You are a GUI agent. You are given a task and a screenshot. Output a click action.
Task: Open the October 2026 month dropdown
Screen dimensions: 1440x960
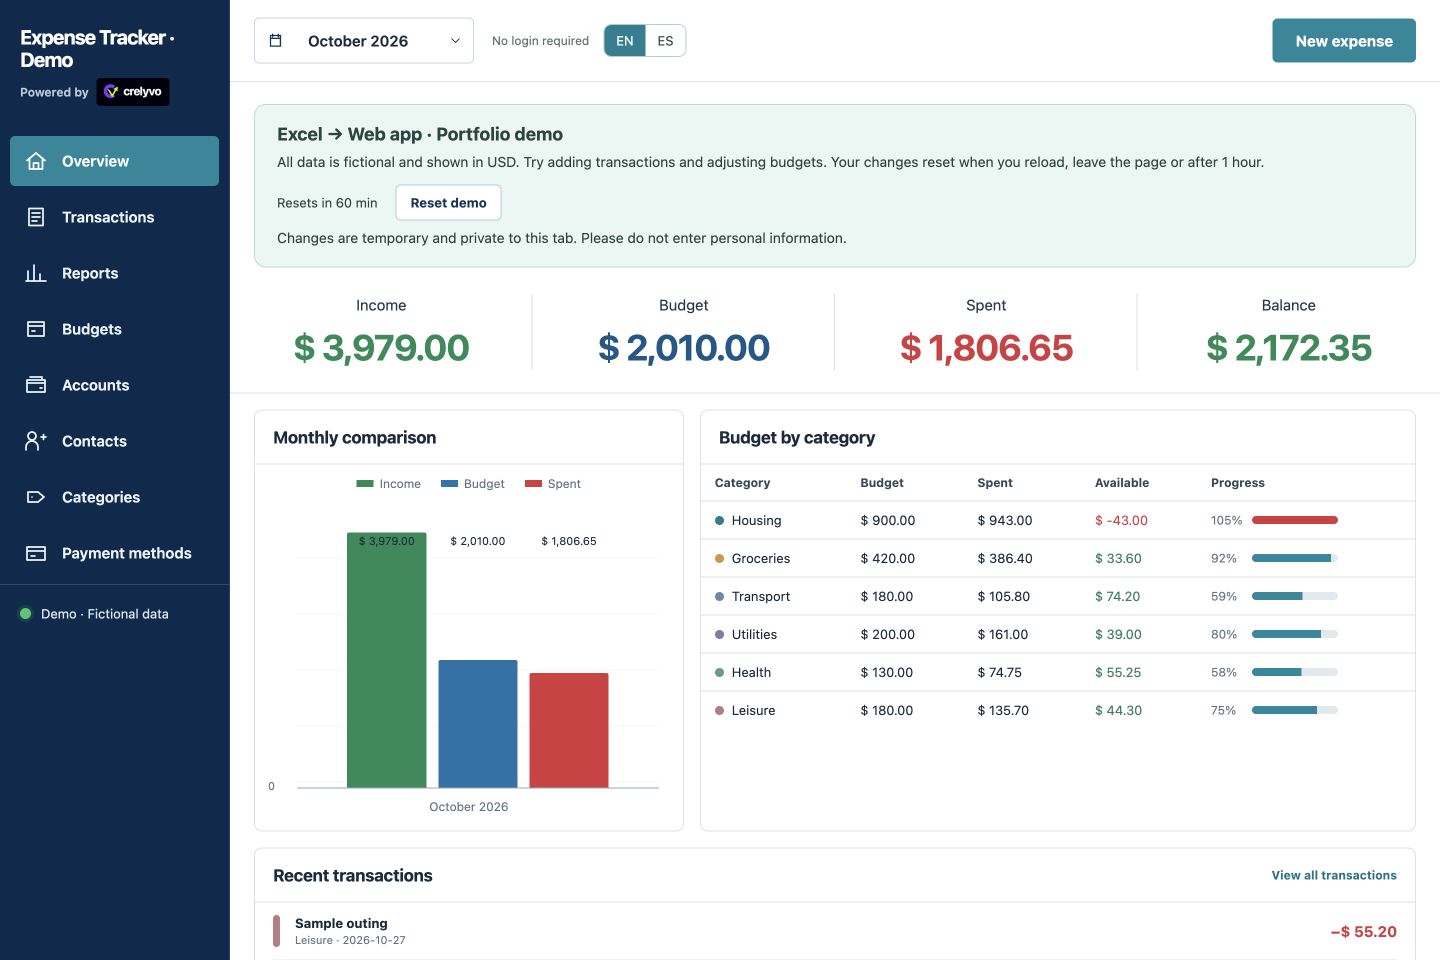click(x=364, y=41)
